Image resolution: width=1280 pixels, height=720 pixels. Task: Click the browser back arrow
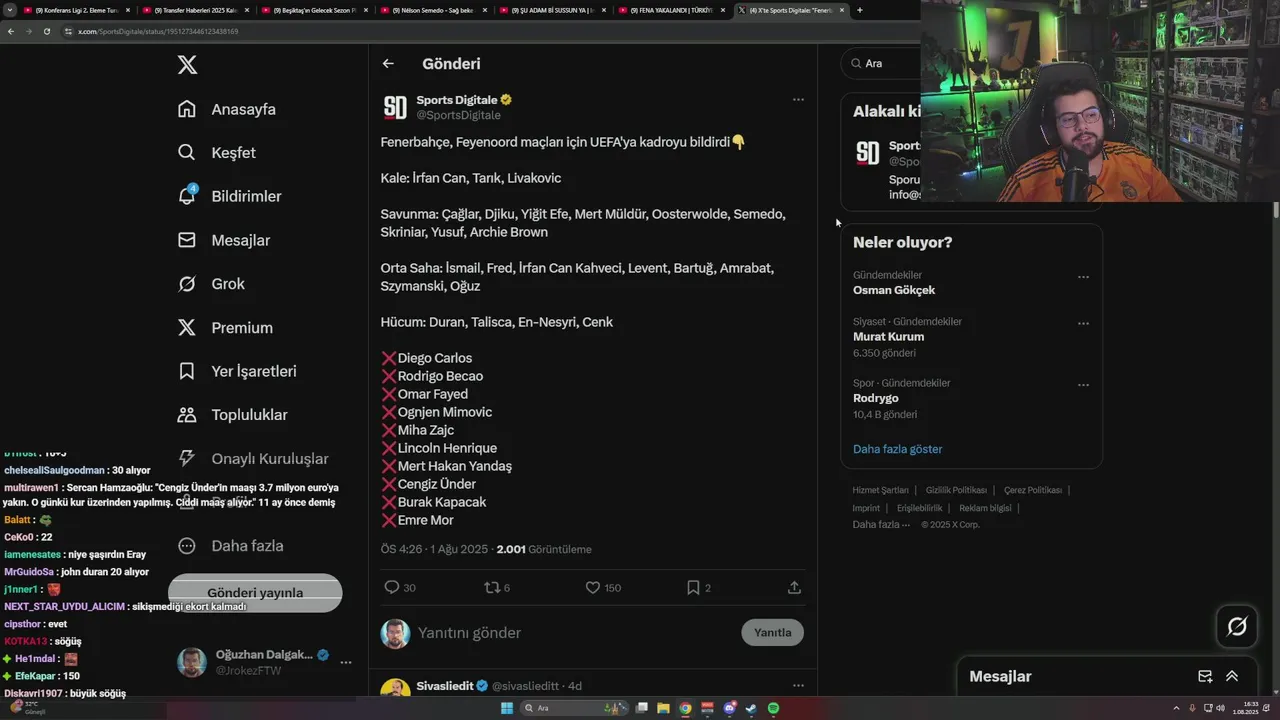[11, 31]
